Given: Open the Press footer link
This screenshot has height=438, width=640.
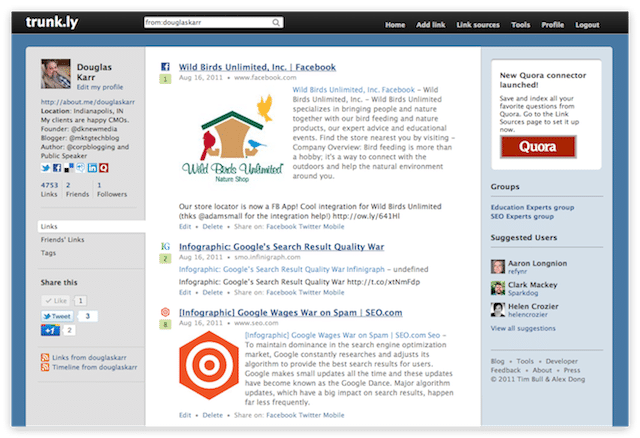Looking at the screenshot, I should [572, 370].
